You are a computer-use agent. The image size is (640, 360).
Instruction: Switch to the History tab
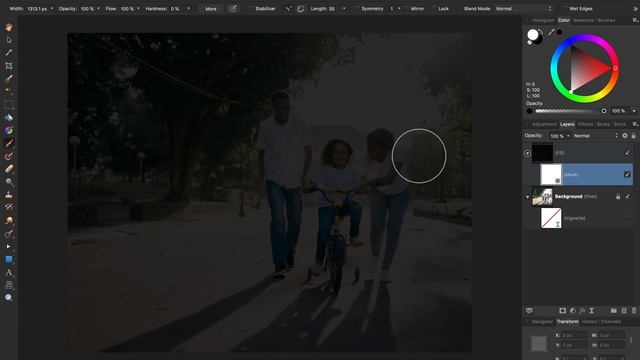(x=589, y=322)
